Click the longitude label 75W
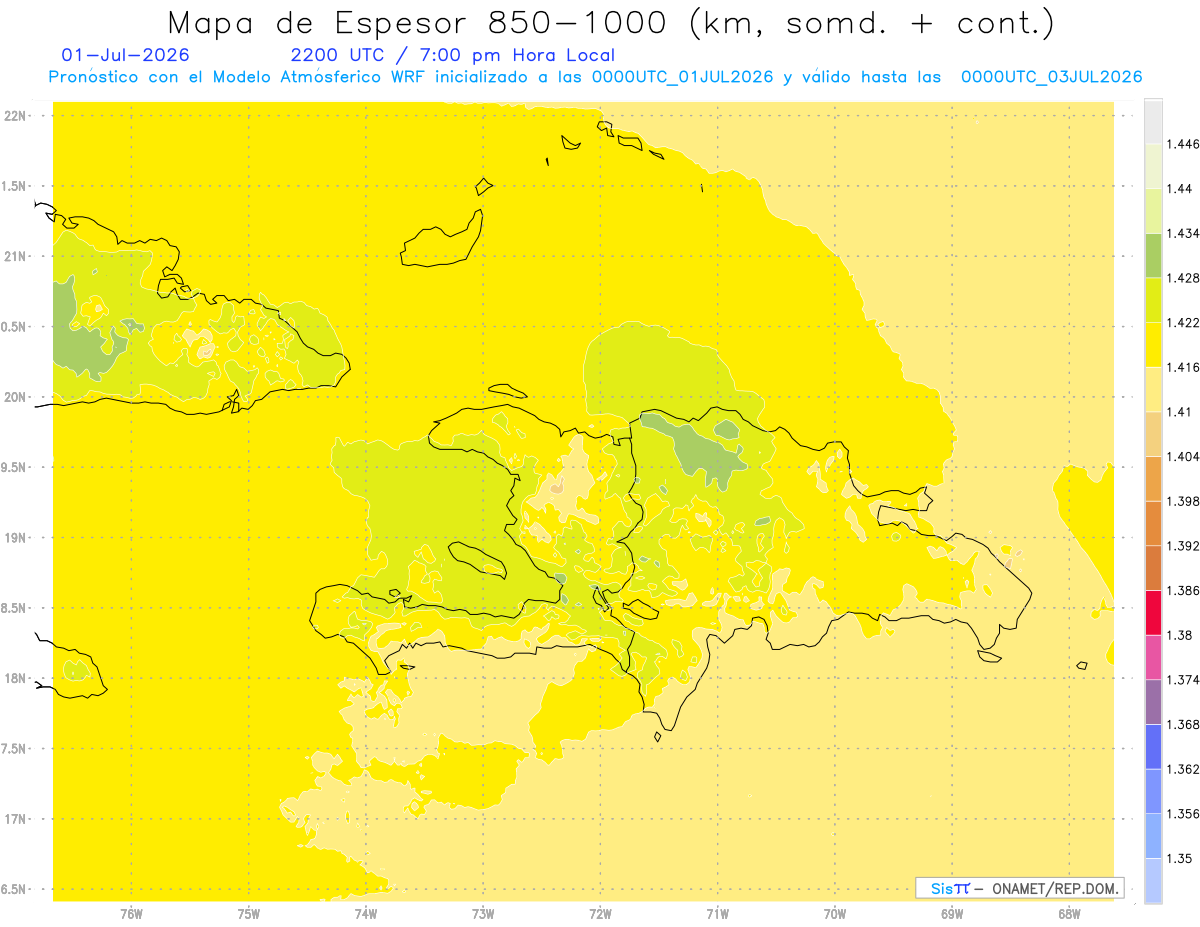Viewport: 1200px width, 927px height. (248, 913)
